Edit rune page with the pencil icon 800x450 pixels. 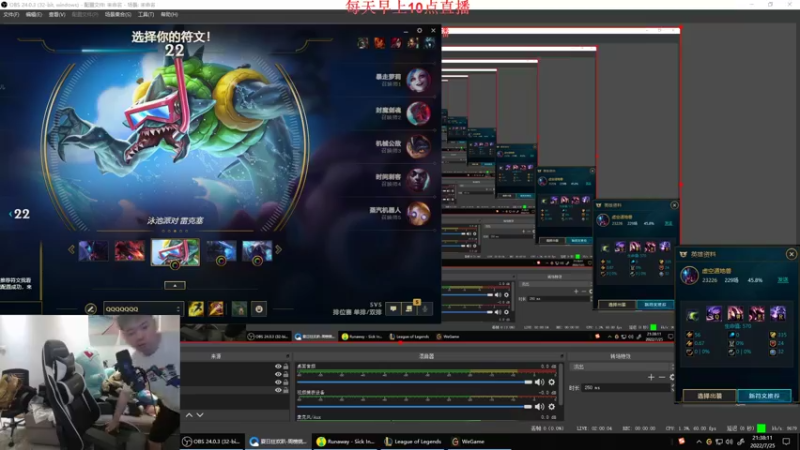point(91,309)
